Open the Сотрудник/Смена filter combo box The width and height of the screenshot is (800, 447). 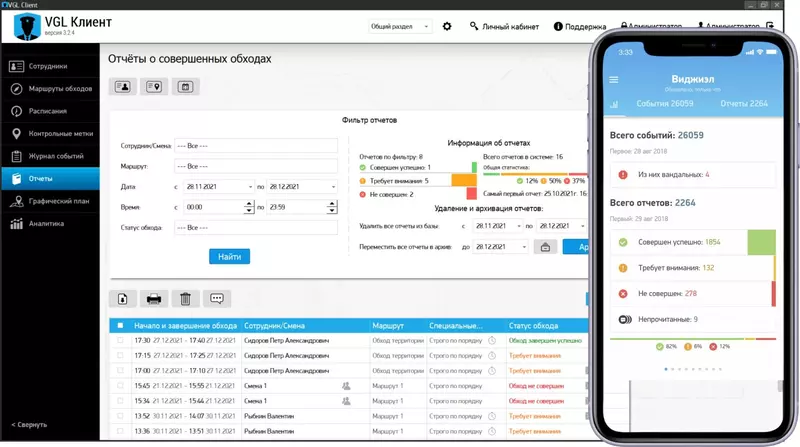pos(256,145)
